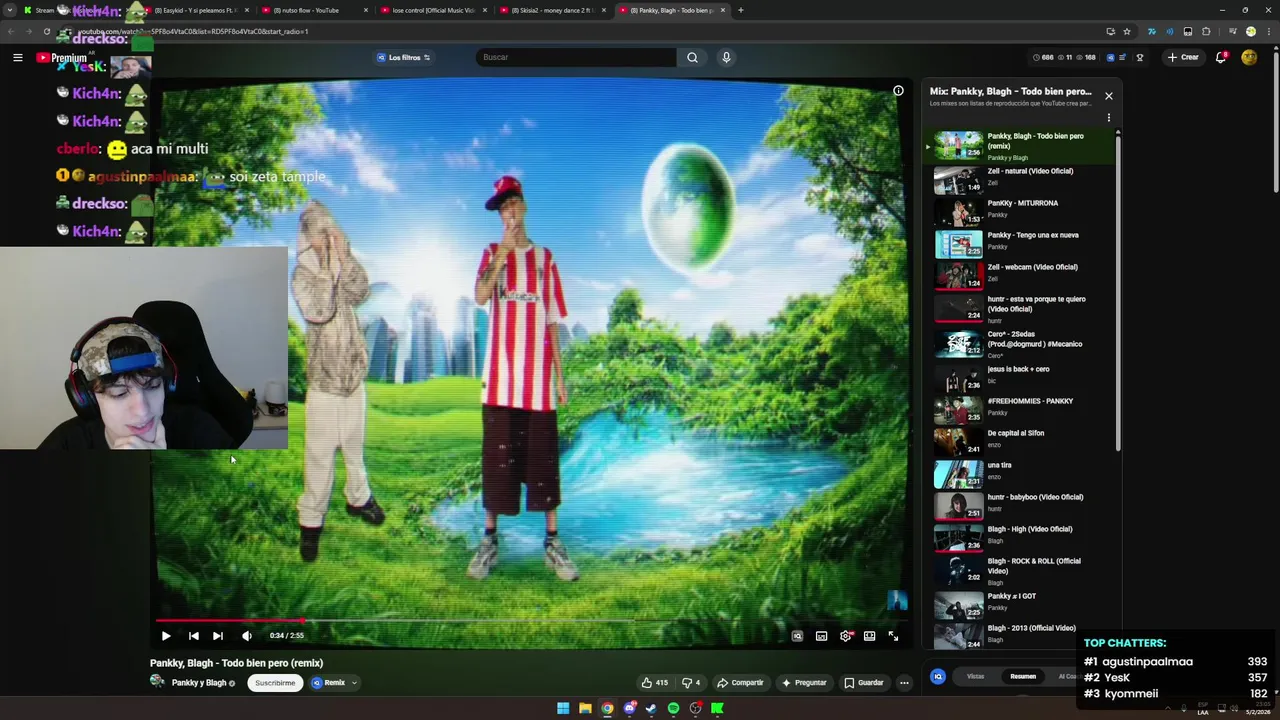Open a new browser tab
Viewport: 1280px width, 720px height.
click(740, 10)
